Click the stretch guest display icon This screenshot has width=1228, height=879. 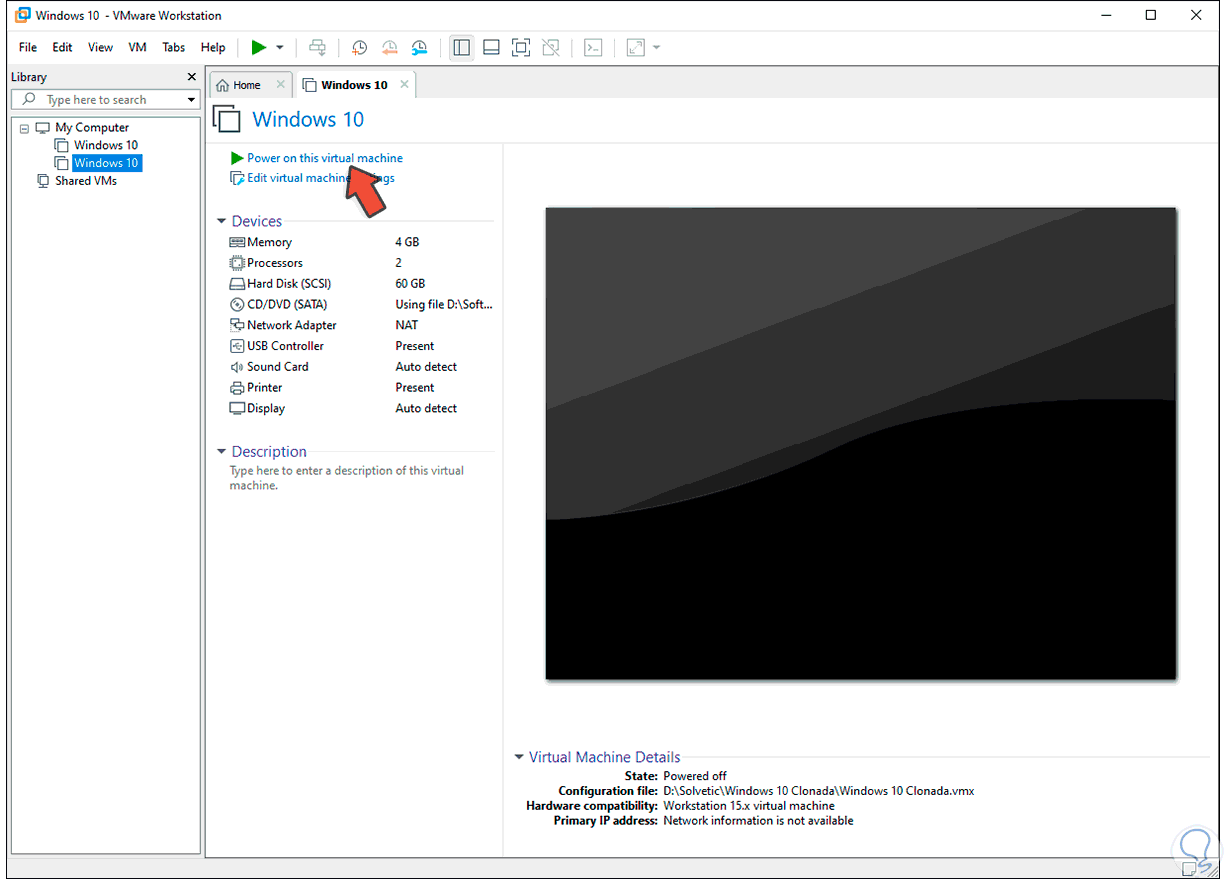coord(635,47)
